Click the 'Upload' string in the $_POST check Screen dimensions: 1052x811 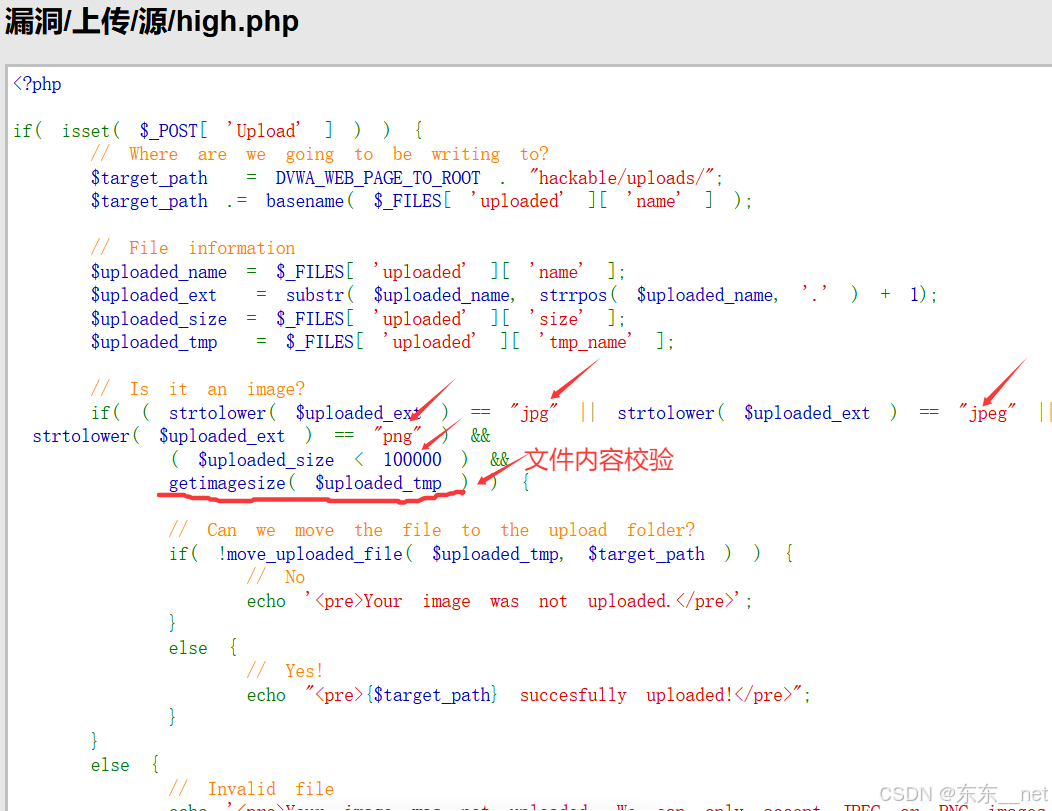tap(263, 131)
